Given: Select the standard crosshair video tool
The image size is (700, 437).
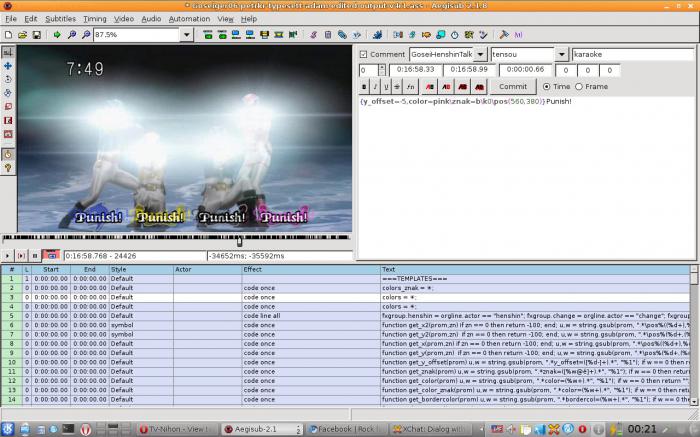Looking at the screenshot, I should [8, 52].
